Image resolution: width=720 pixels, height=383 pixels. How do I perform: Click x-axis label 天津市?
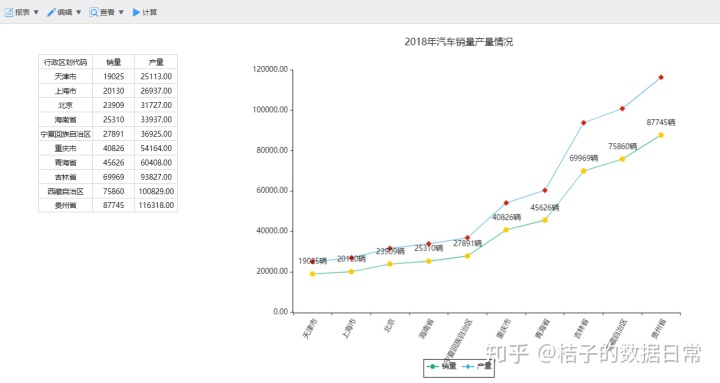(x=309, y=329)
